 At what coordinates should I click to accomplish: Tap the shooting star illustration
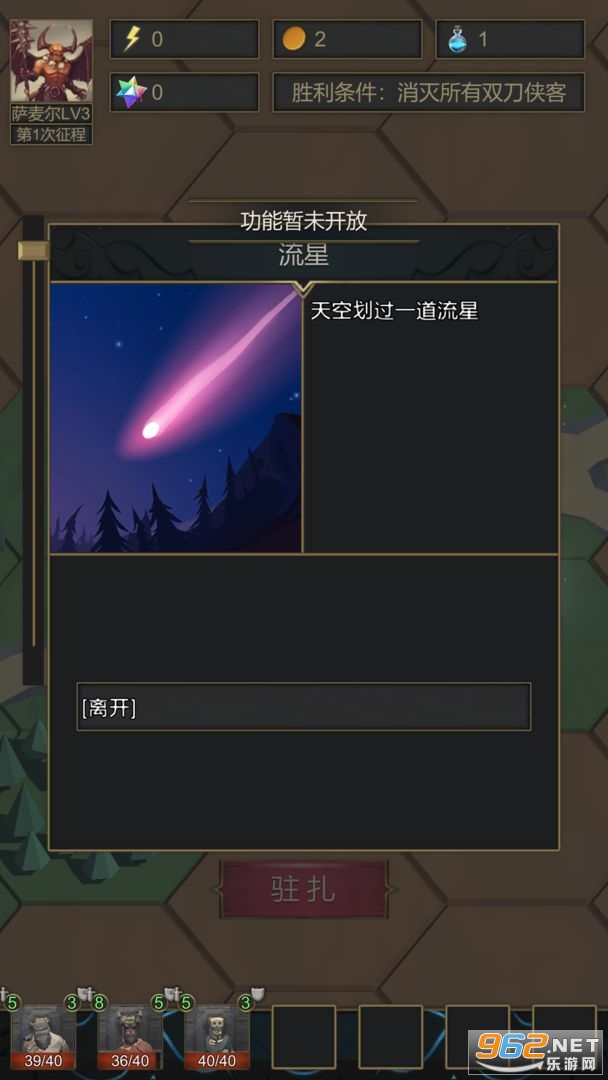point(176,417)
